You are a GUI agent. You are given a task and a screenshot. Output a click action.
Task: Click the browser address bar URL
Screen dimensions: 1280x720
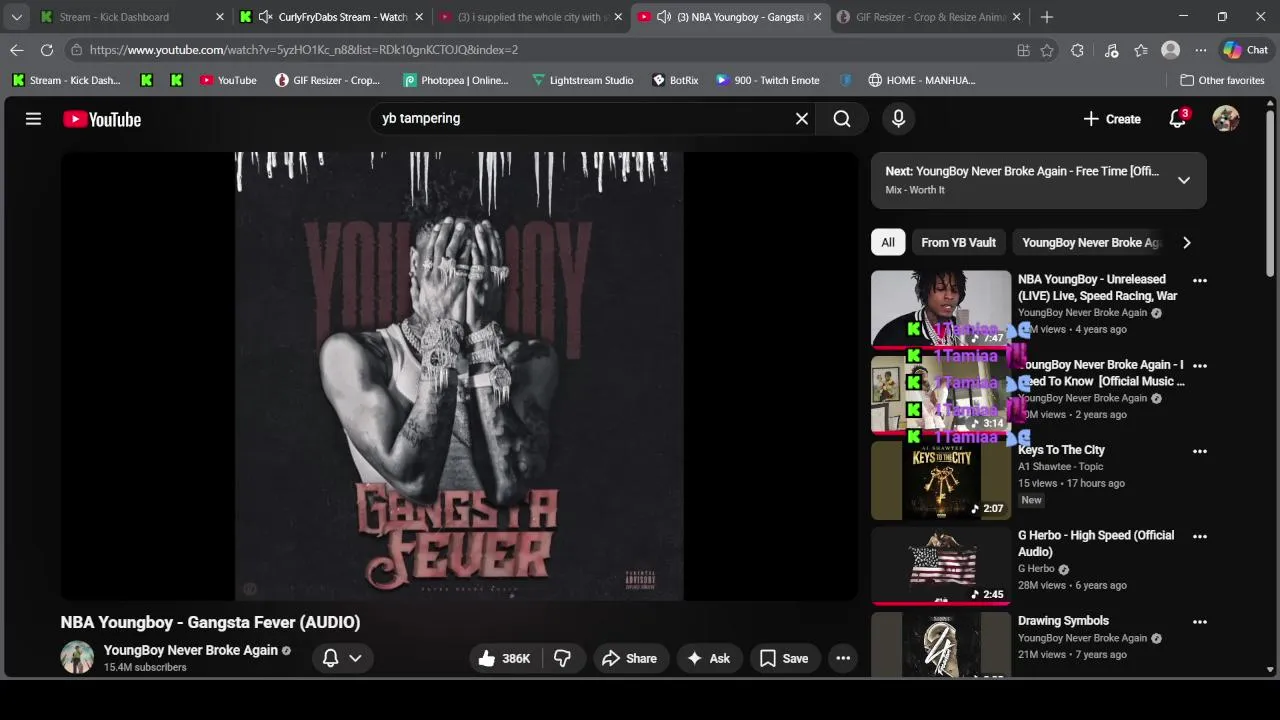(304, 50)
